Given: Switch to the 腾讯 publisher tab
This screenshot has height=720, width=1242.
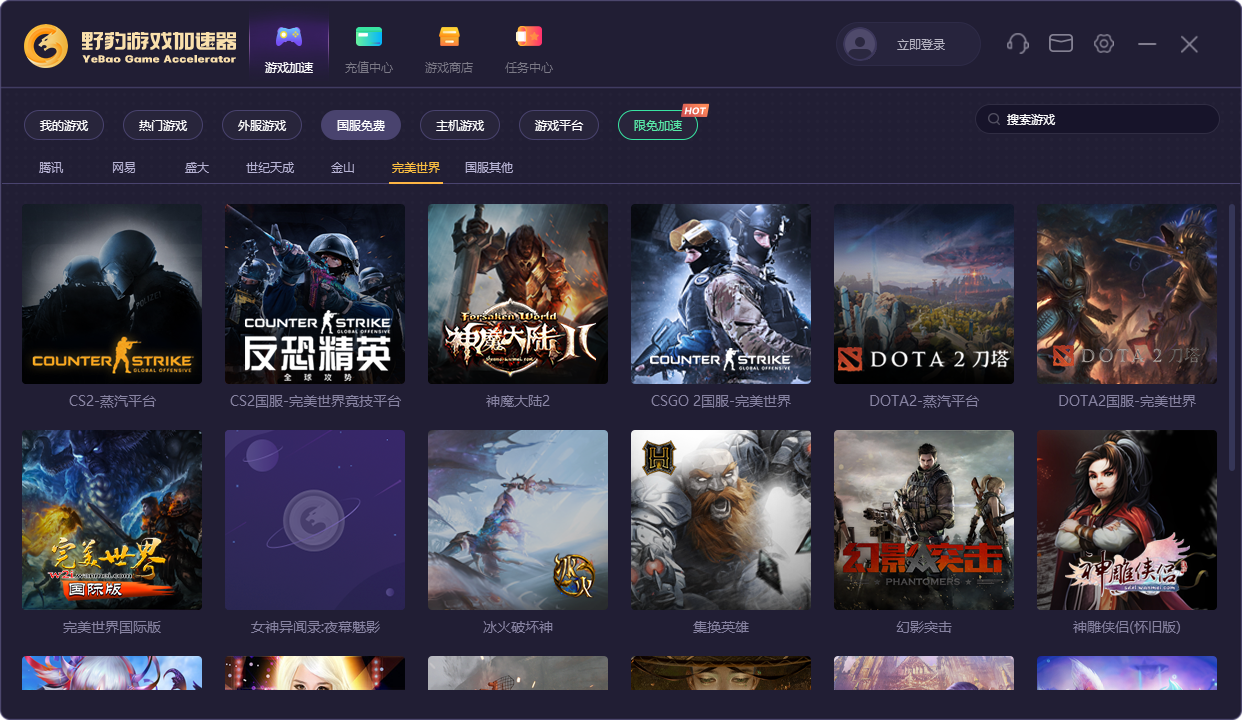Looking at the screenshot, I should pos(51,168).
